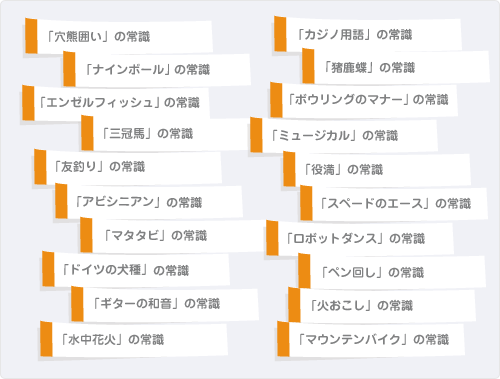Select 「アビシニアン」の常識 card
The image size is (500, 379).
(149, 202)
